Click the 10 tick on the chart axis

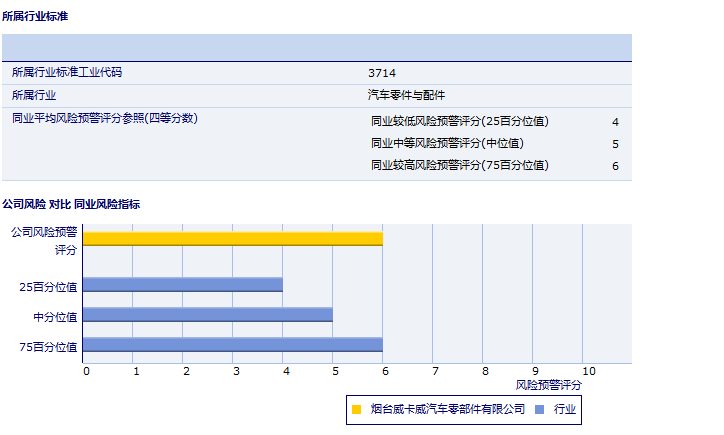pos(588,372)
